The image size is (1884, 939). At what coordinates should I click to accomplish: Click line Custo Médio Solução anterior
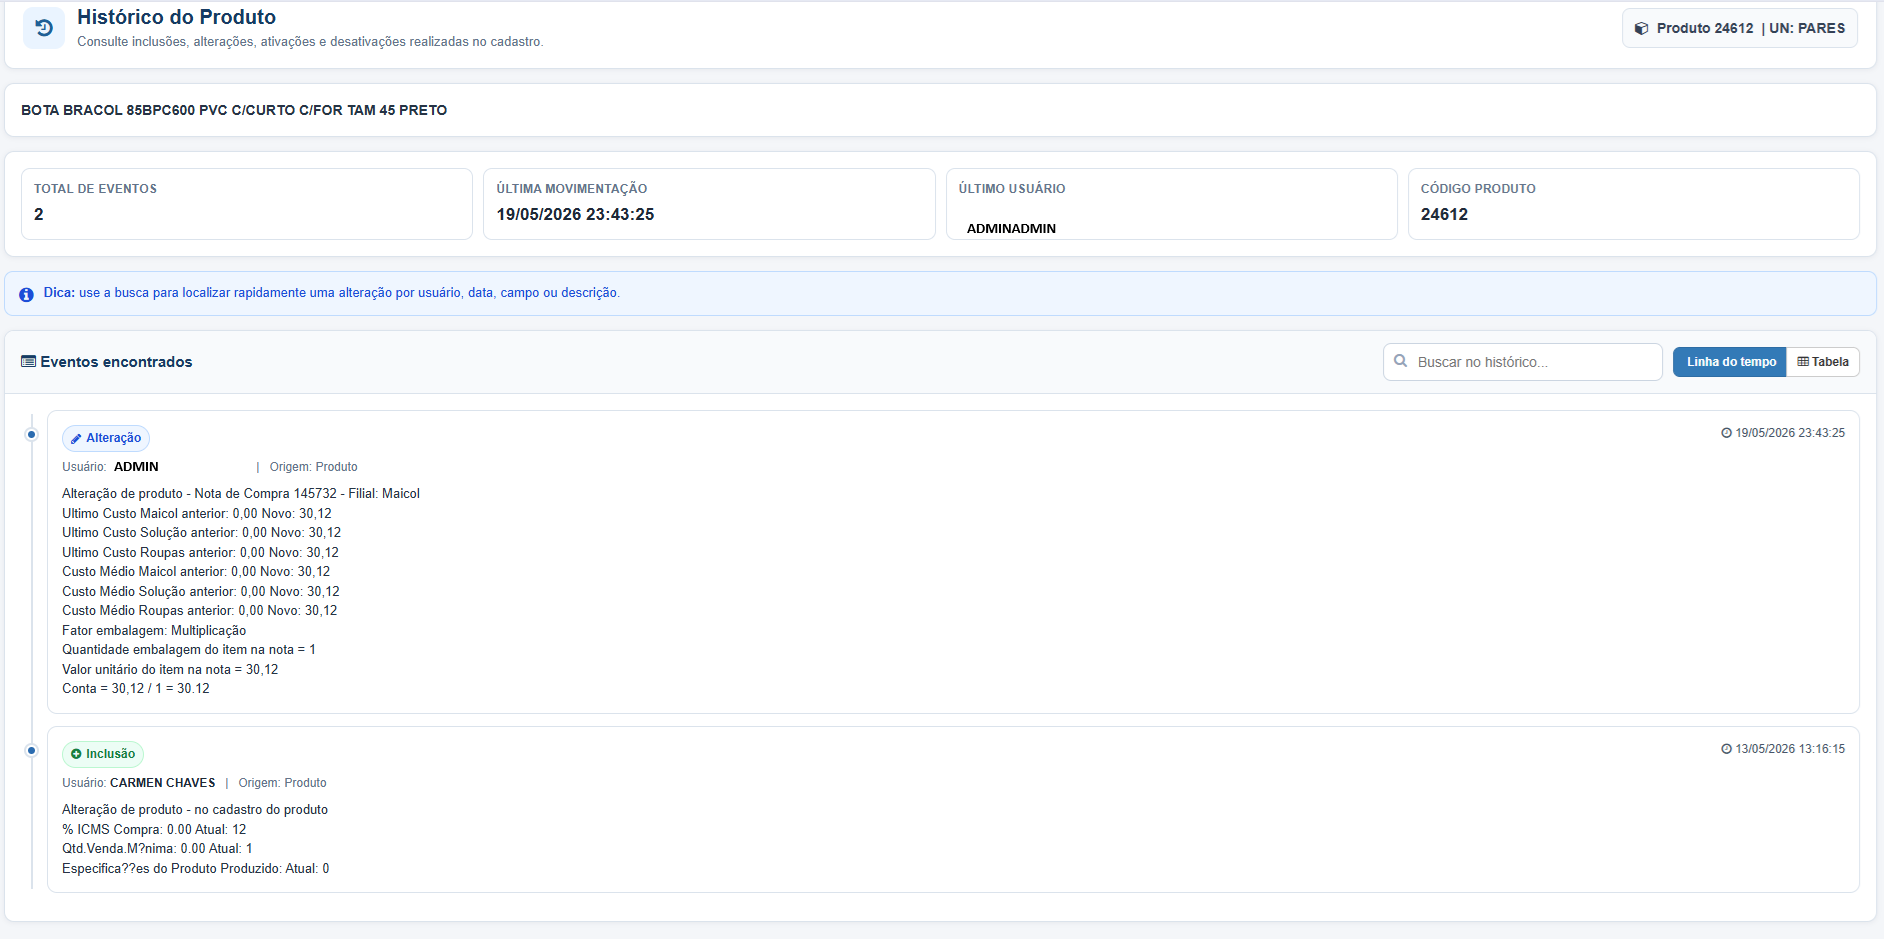(x=200, y=592)
